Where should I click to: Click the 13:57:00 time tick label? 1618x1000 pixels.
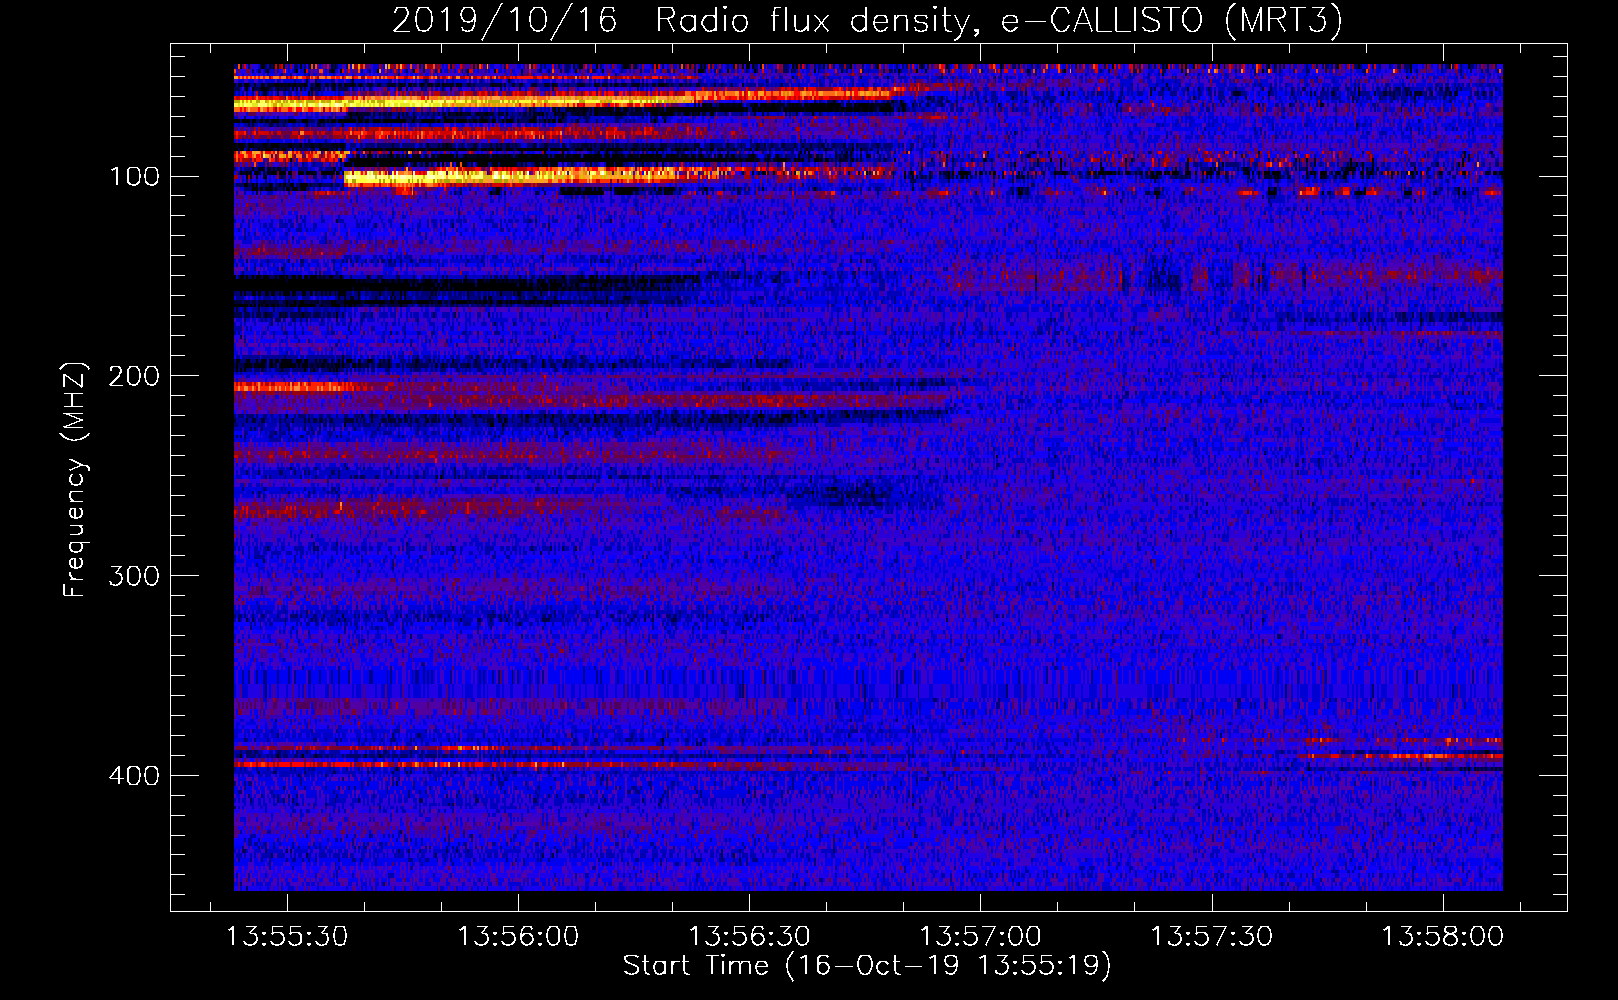pyautogui.click(x=980, y=937)
